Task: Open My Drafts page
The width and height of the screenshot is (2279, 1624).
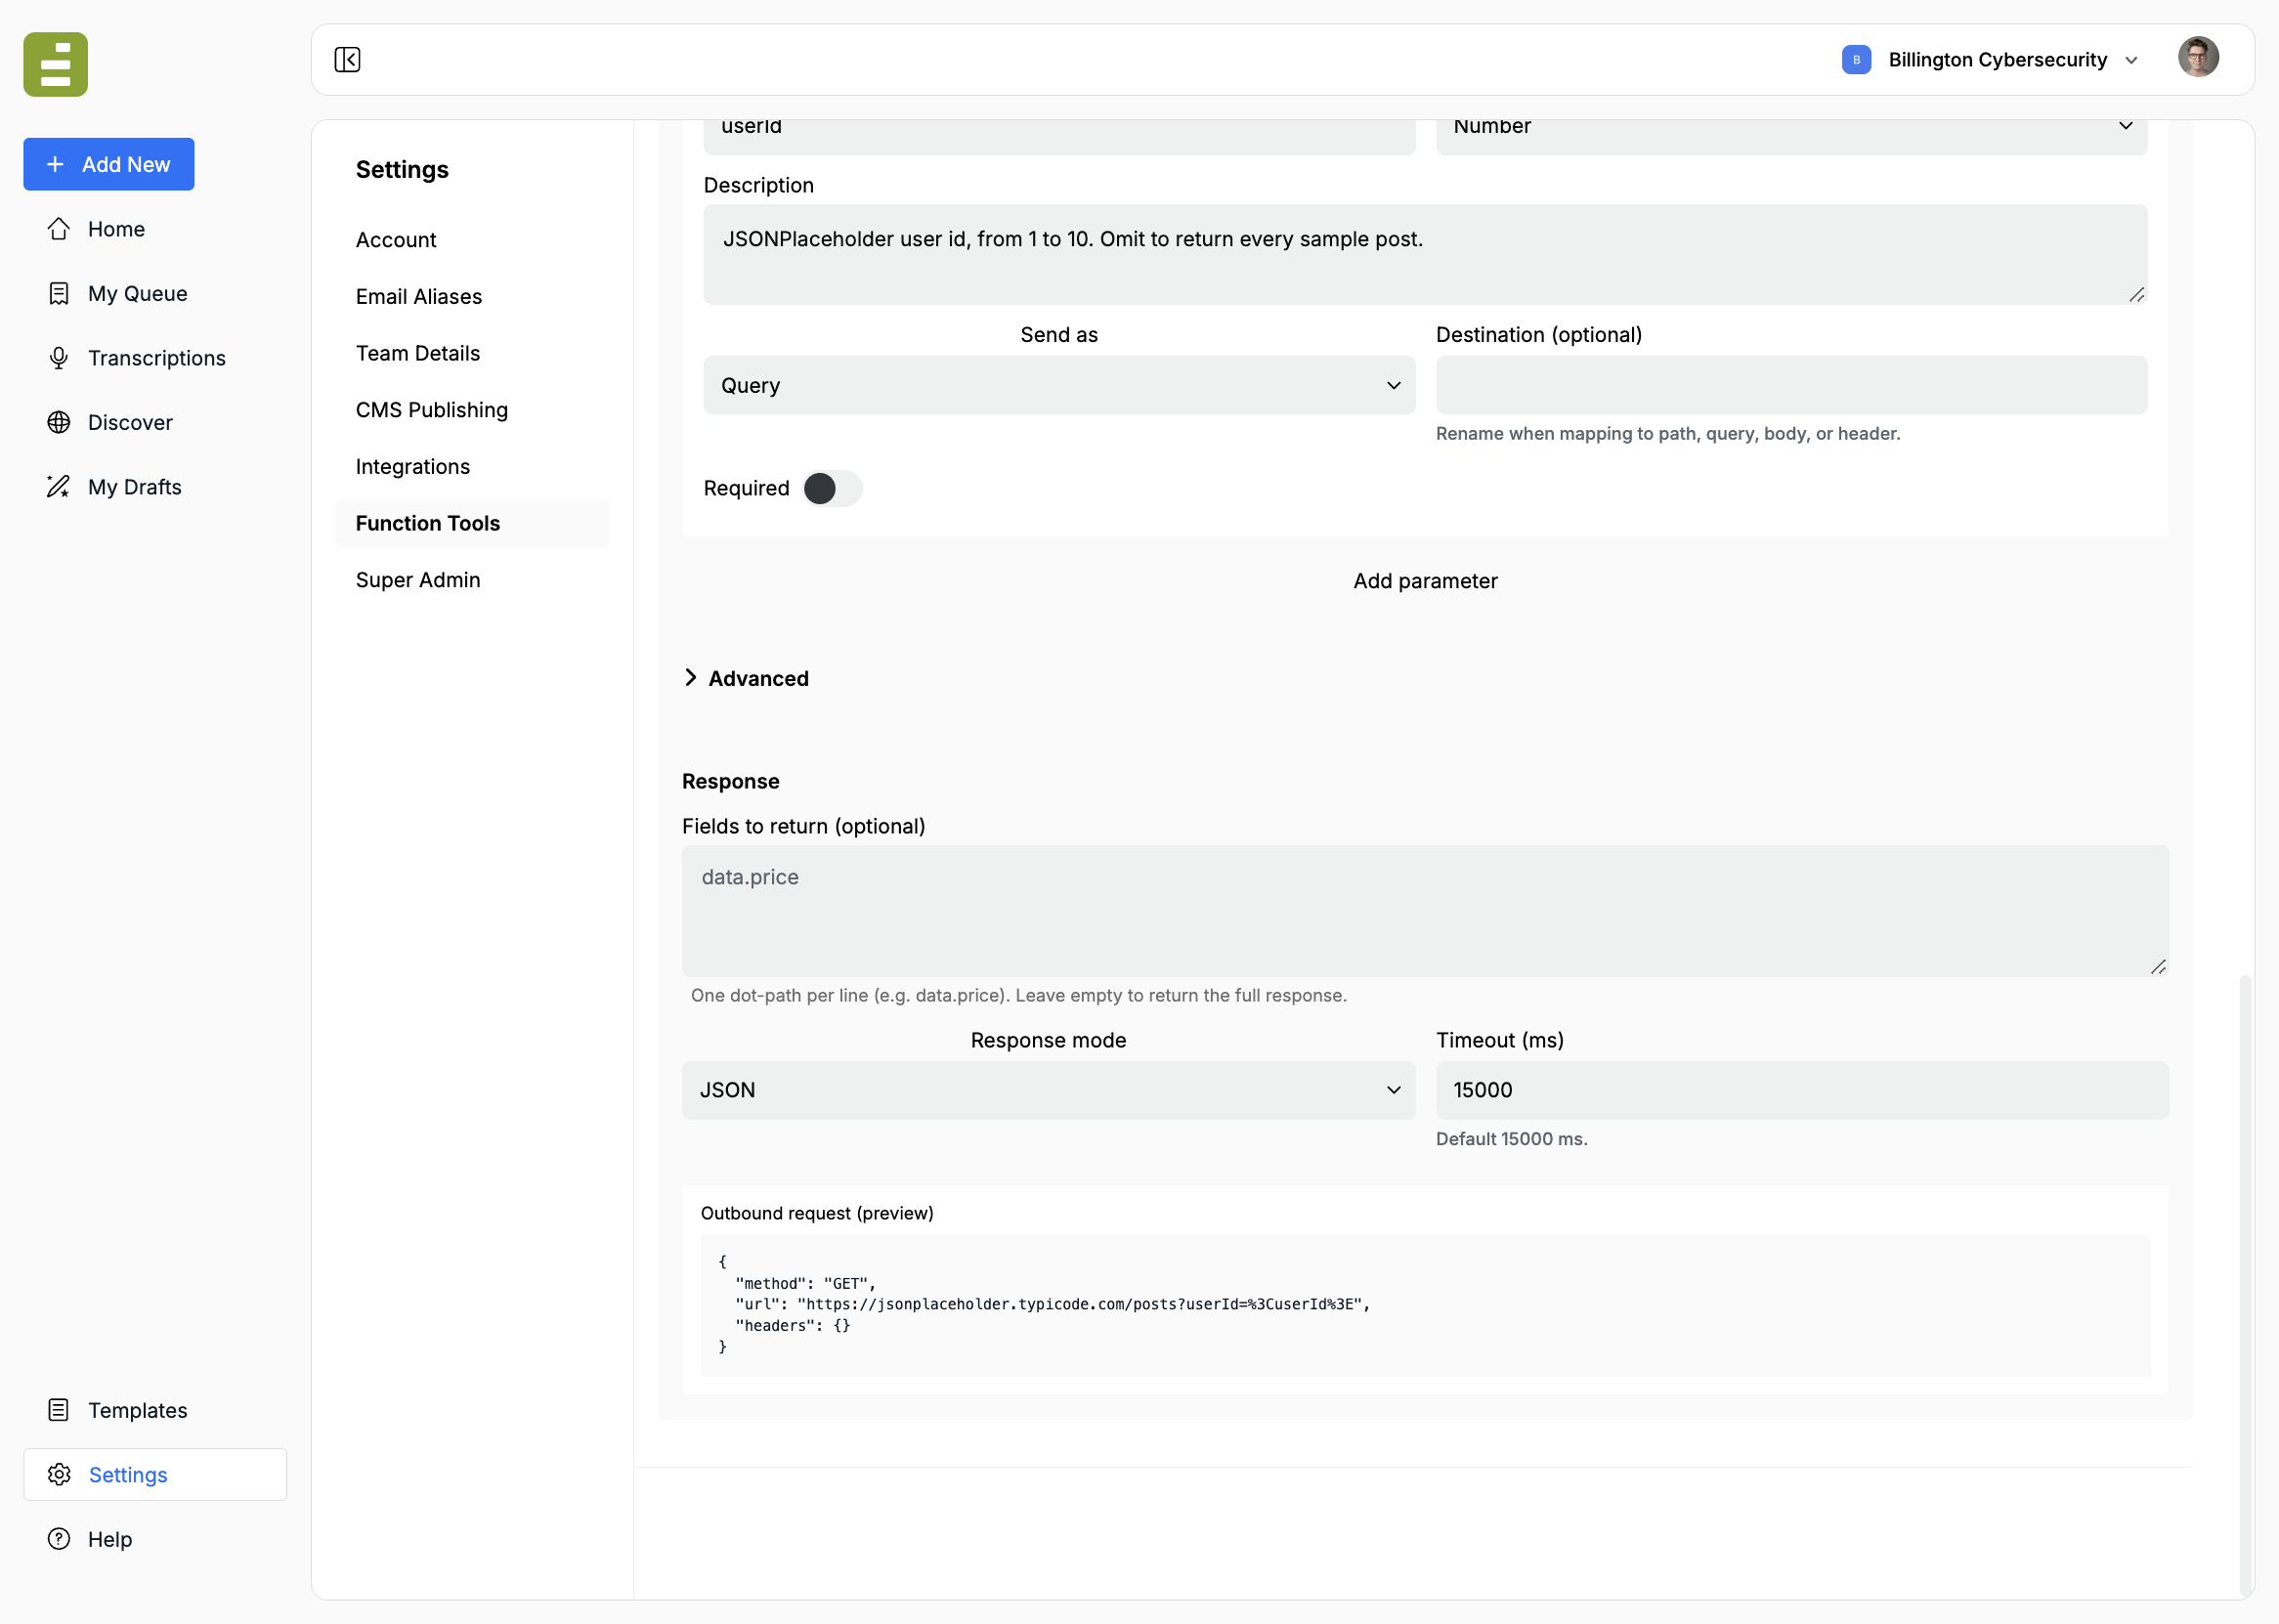Action: pos(155,487)
